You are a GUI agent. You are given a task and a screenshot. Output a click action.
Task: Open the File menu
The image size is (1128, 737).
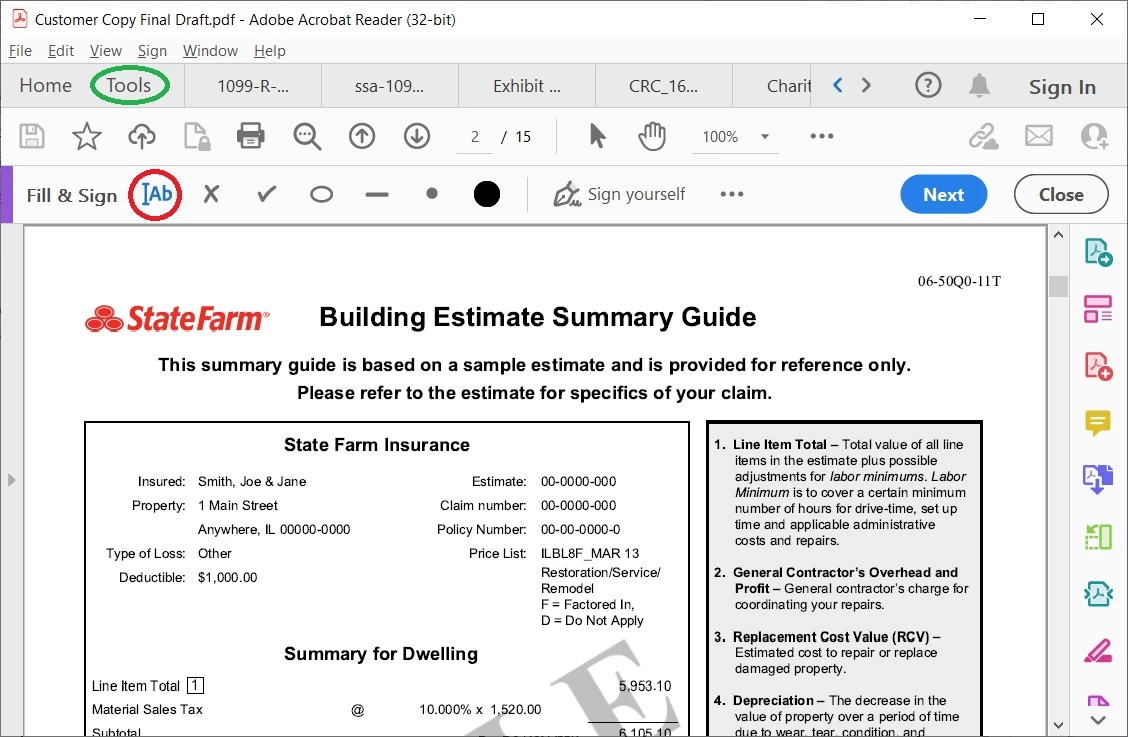click(20, 50)
